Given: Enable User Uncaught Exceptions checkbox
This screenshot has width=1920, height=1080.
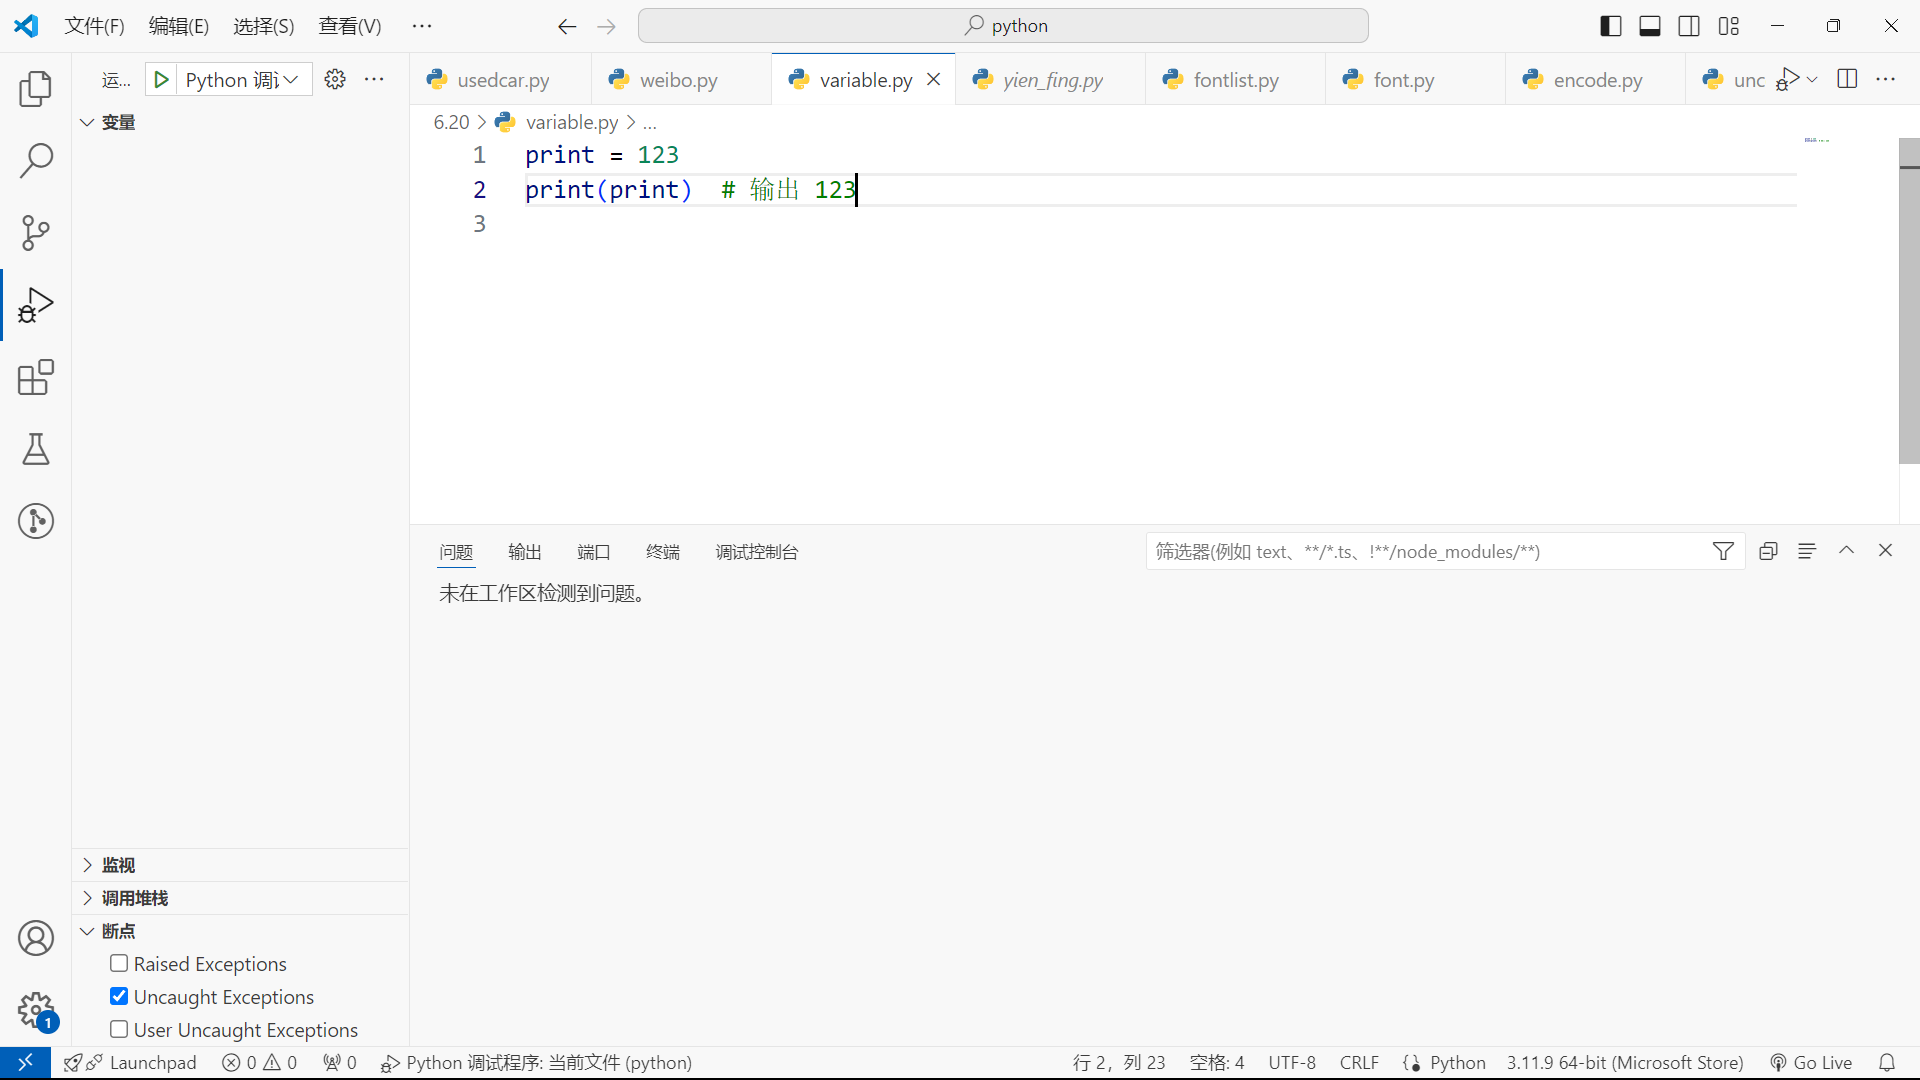Looking at the screenshot, I should (119, 1029).
